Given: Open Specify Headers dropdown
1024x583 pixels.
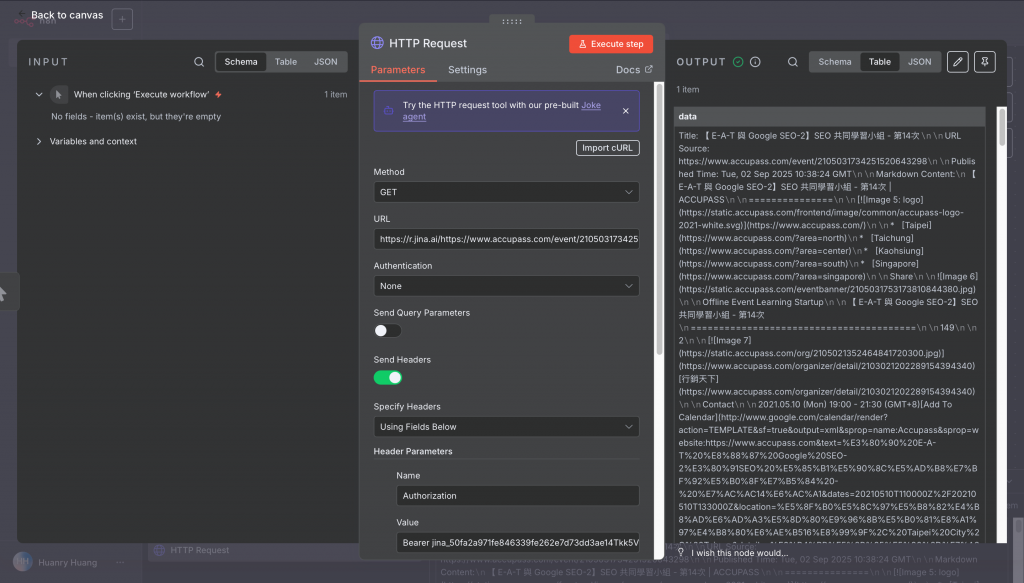Looking at the screenshot, I should pos(506,427).
